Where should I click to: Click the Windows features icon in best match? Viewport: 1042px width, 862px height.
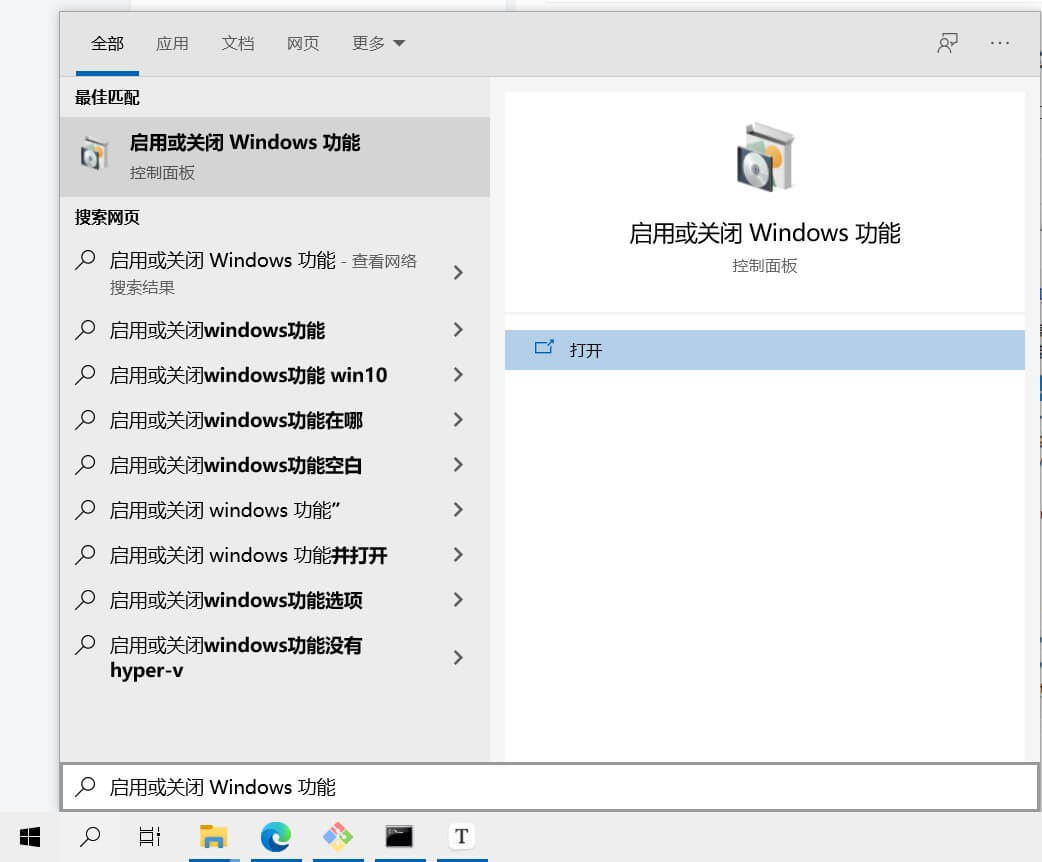(x=94, y=154)
